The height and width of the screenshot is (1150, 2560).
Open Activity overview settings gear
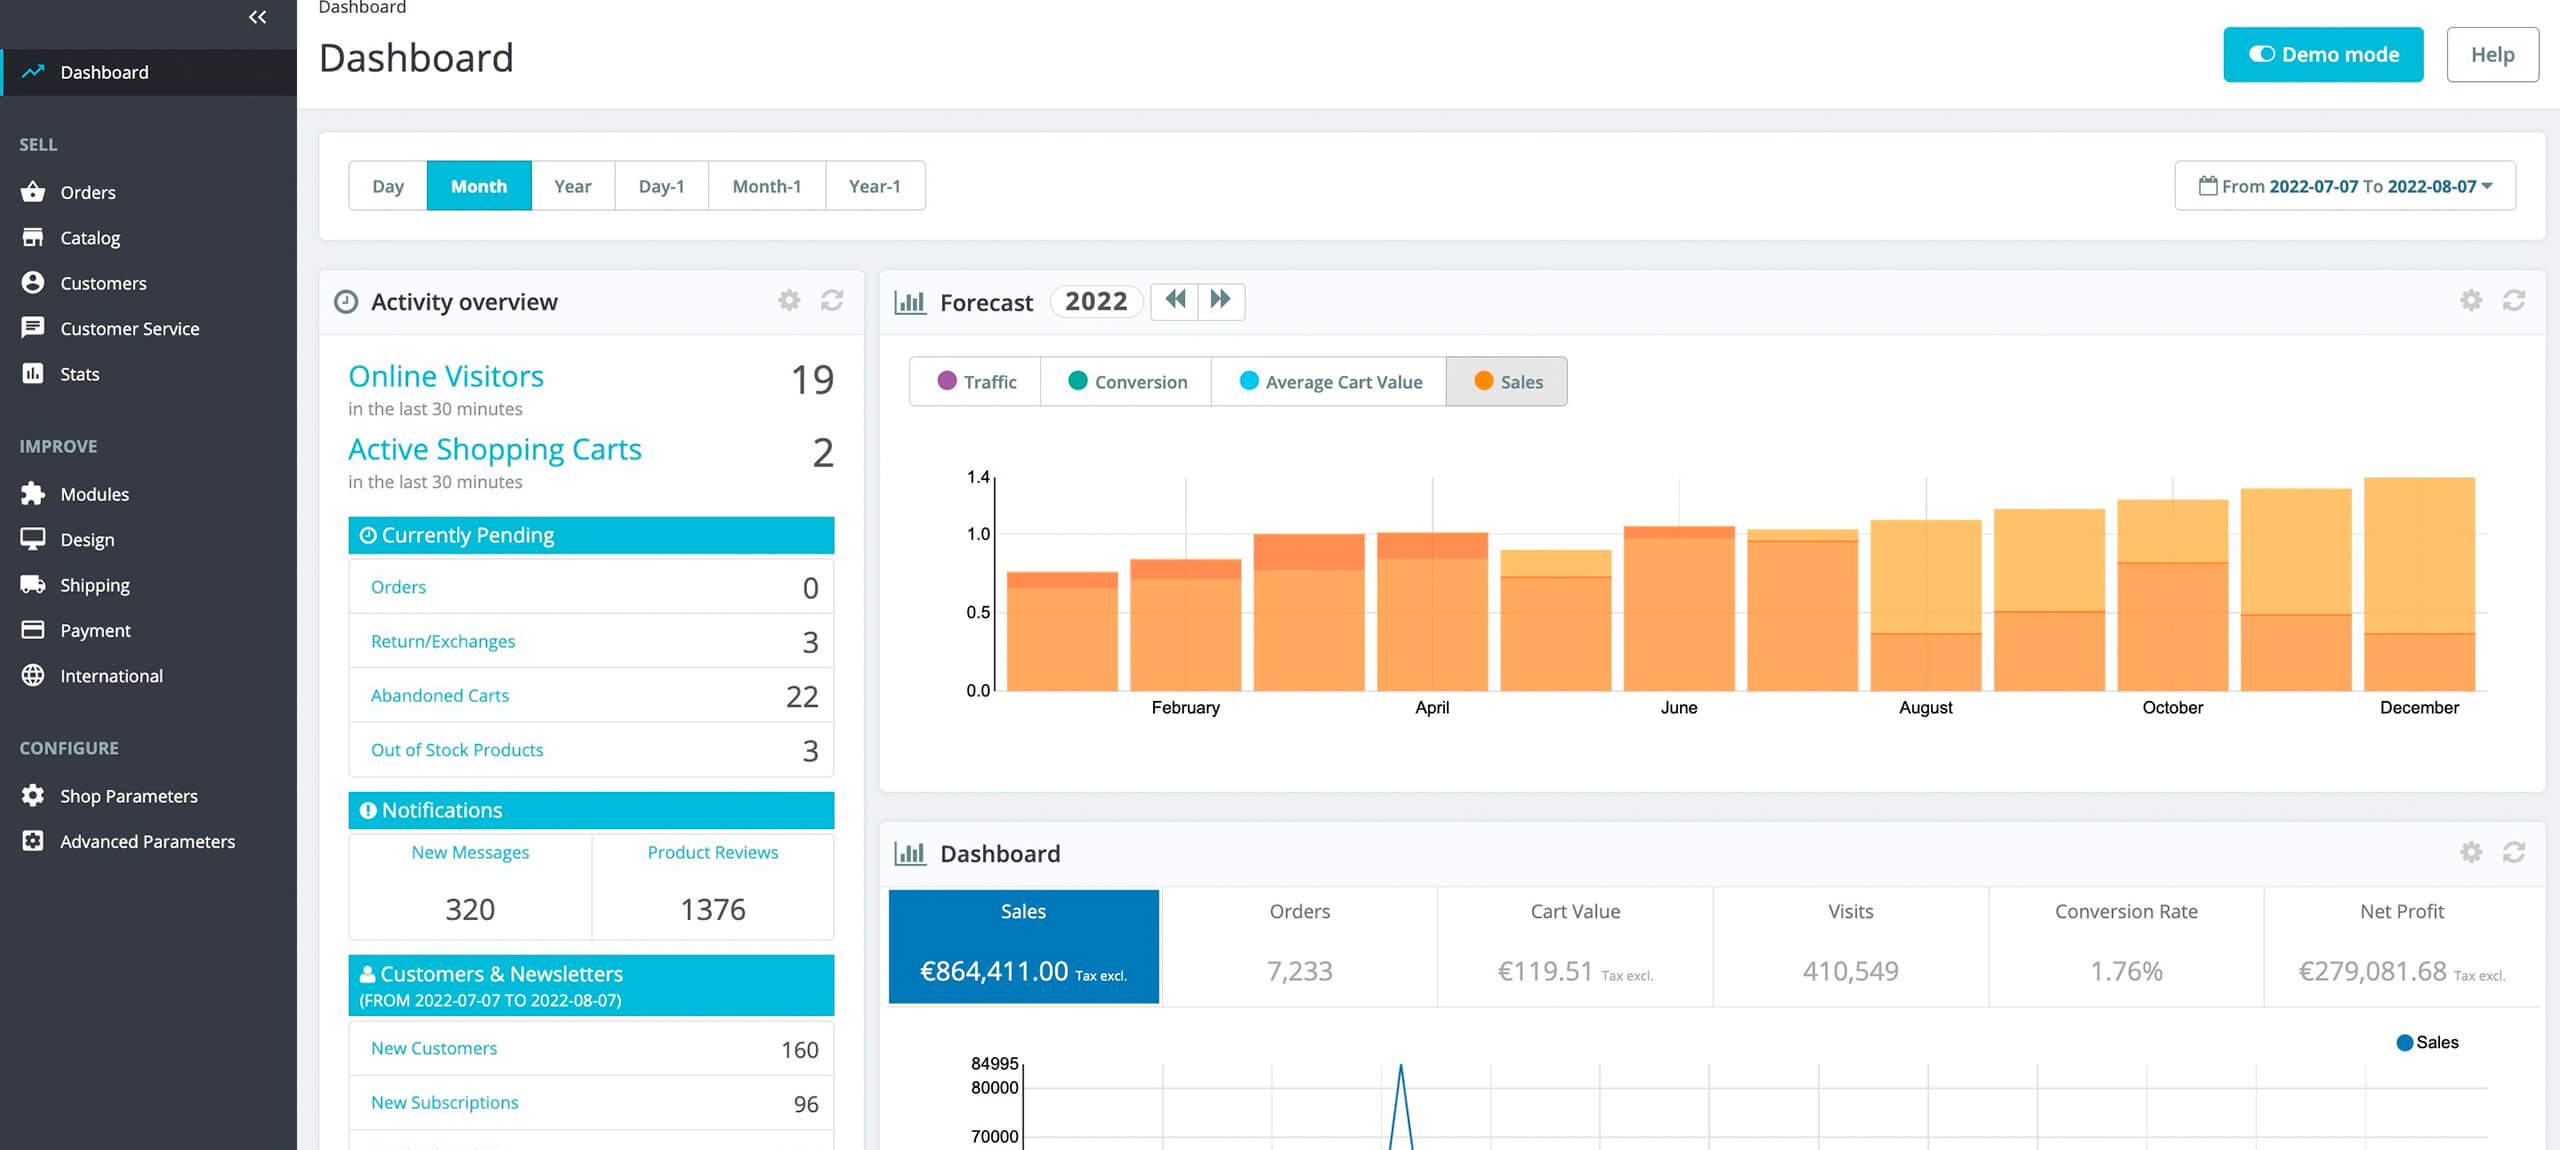[789, 301]
